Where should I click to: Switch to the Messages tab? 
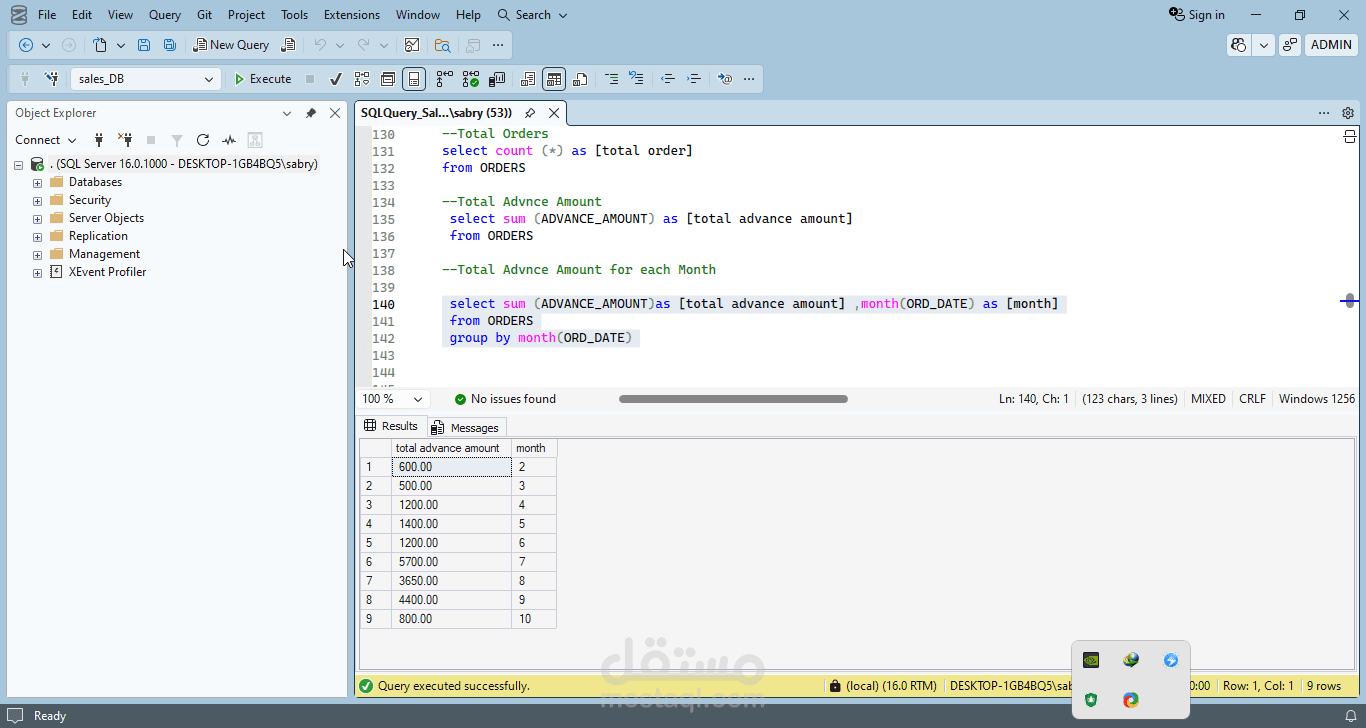point(467,427)
